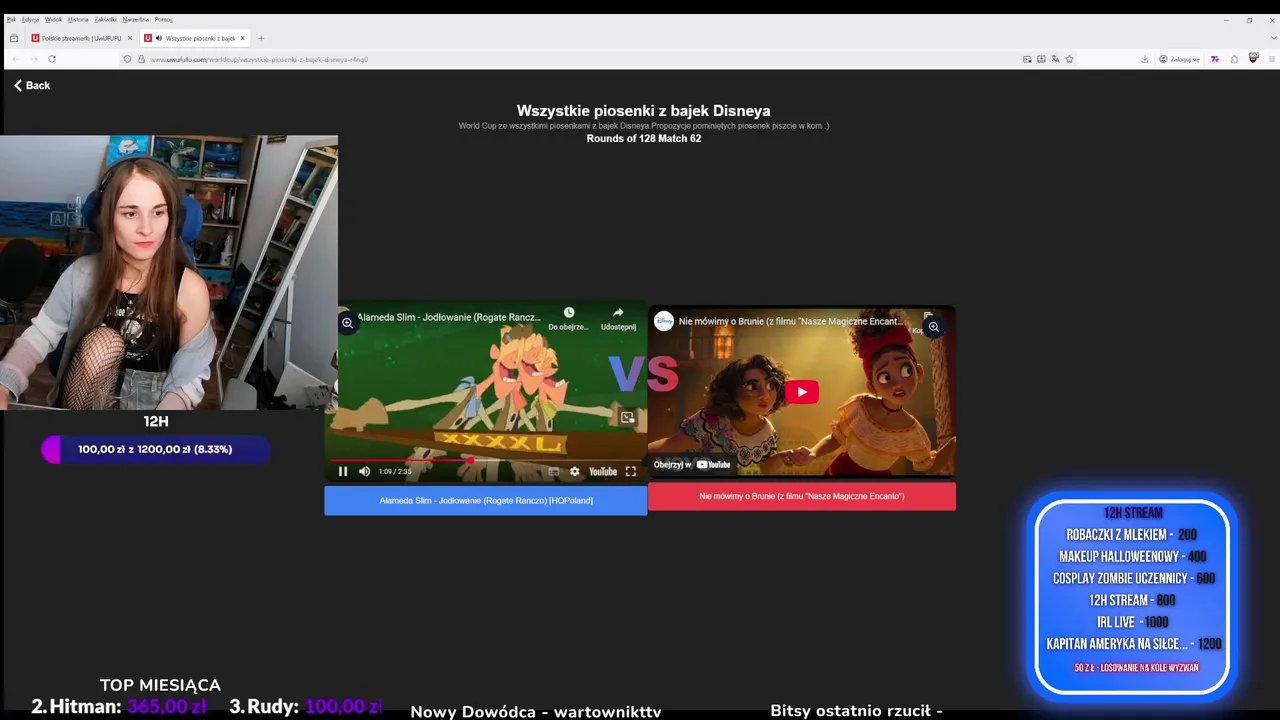The width and height of the screenshot is (1280, 720).
Task: Click the translate page icon
Action: click(1055, 59)
